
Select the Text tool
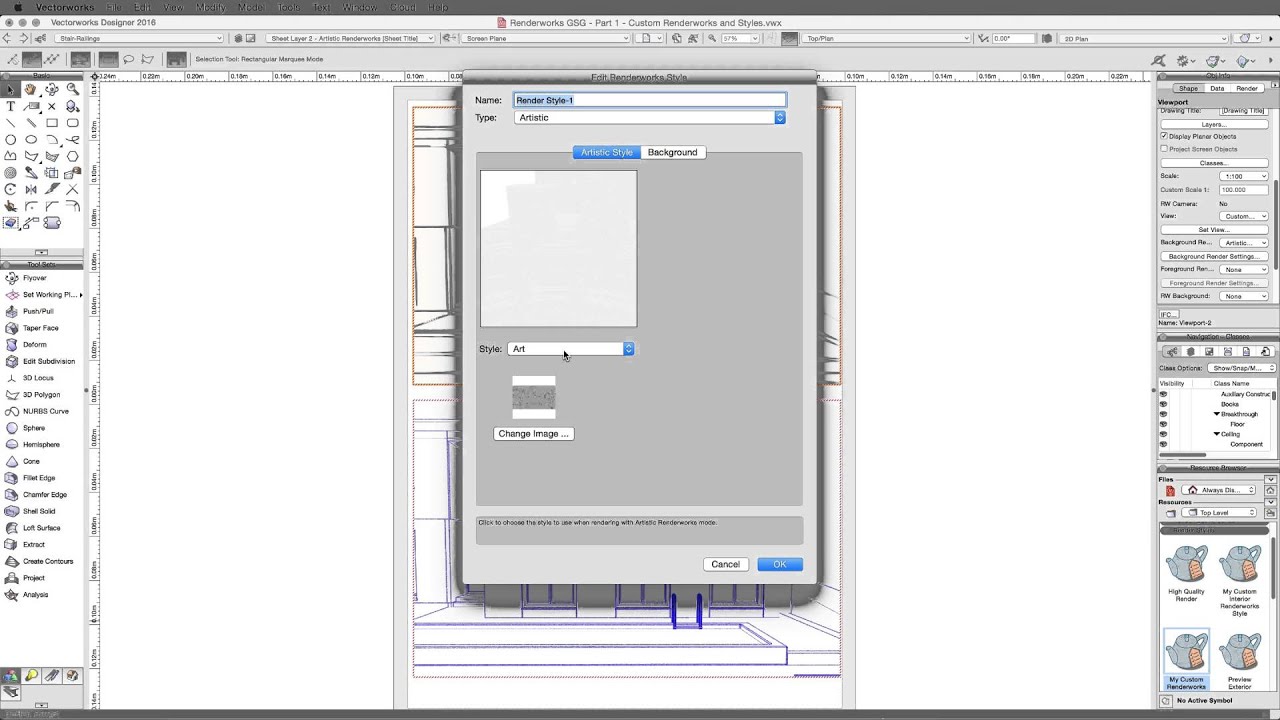coord(11,106)
